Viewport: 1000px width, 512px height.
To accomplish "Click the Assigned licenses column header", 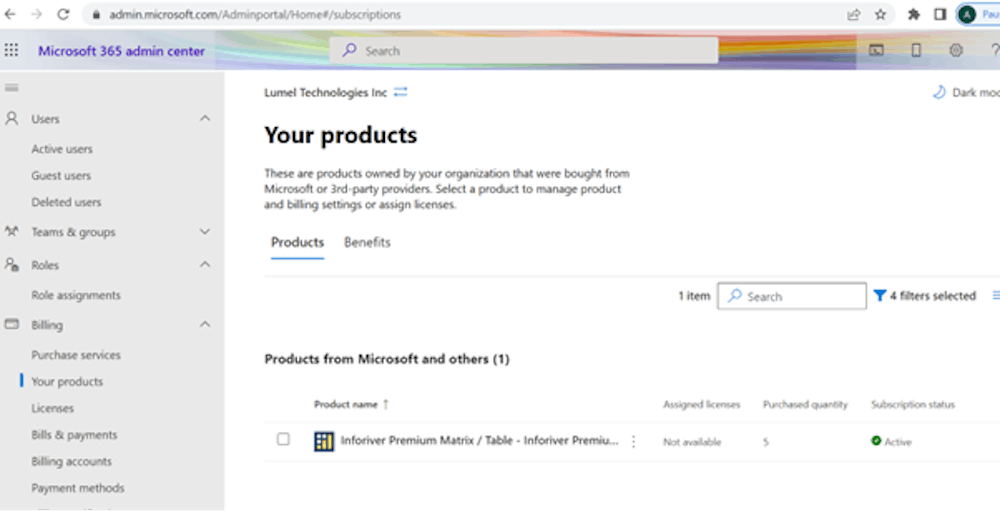I will click(702, 404).
